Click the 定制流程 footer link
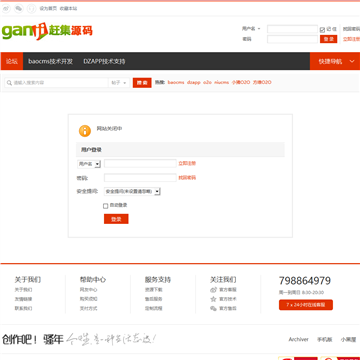The image size is (360, 360). pyautogui.click(x=154, y=308)
